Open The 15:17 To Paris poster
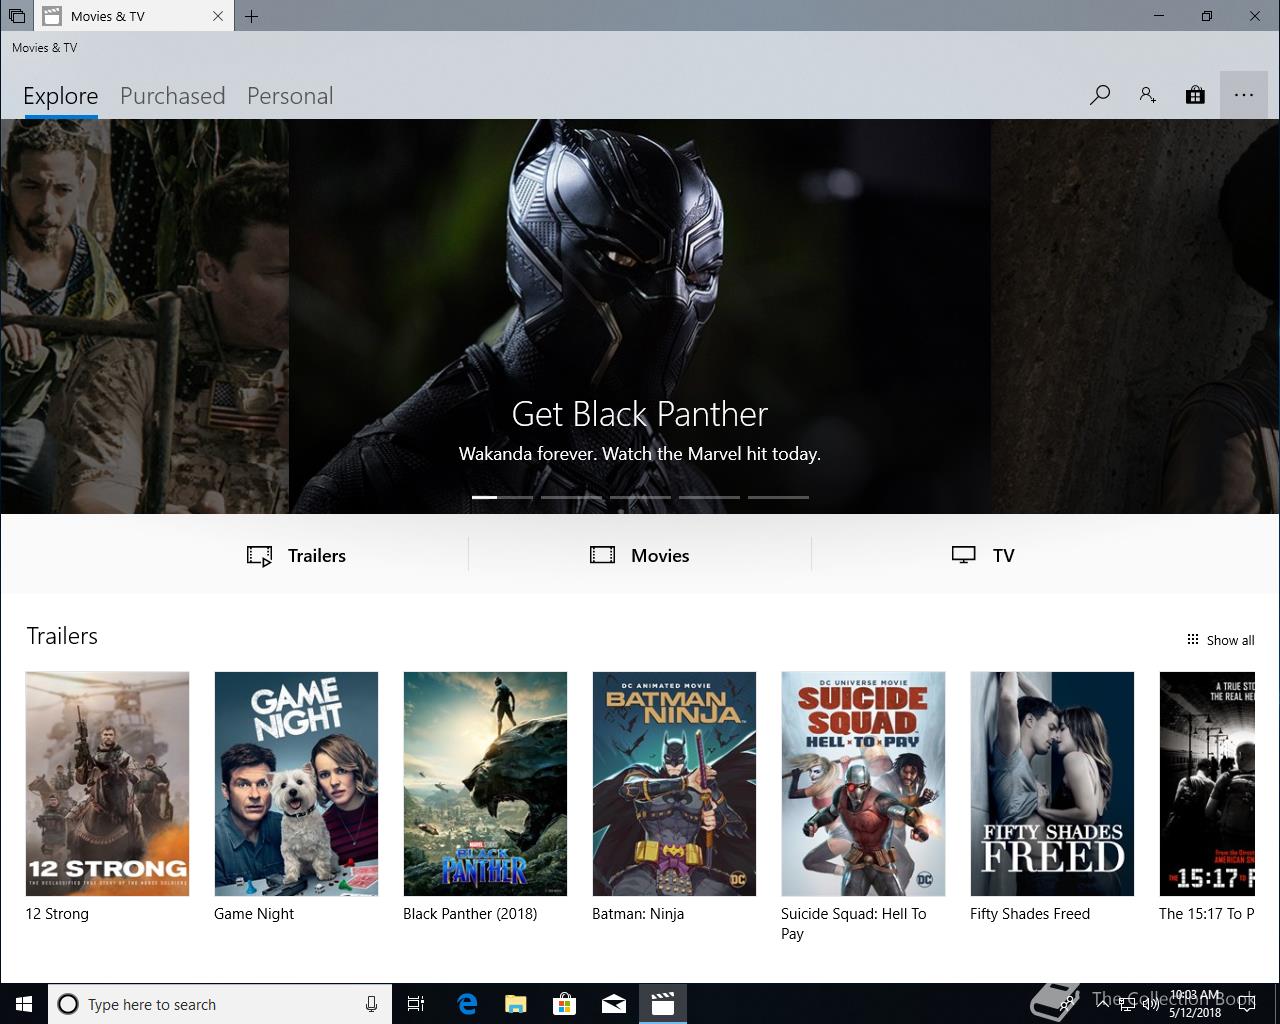 point(1207,784)
